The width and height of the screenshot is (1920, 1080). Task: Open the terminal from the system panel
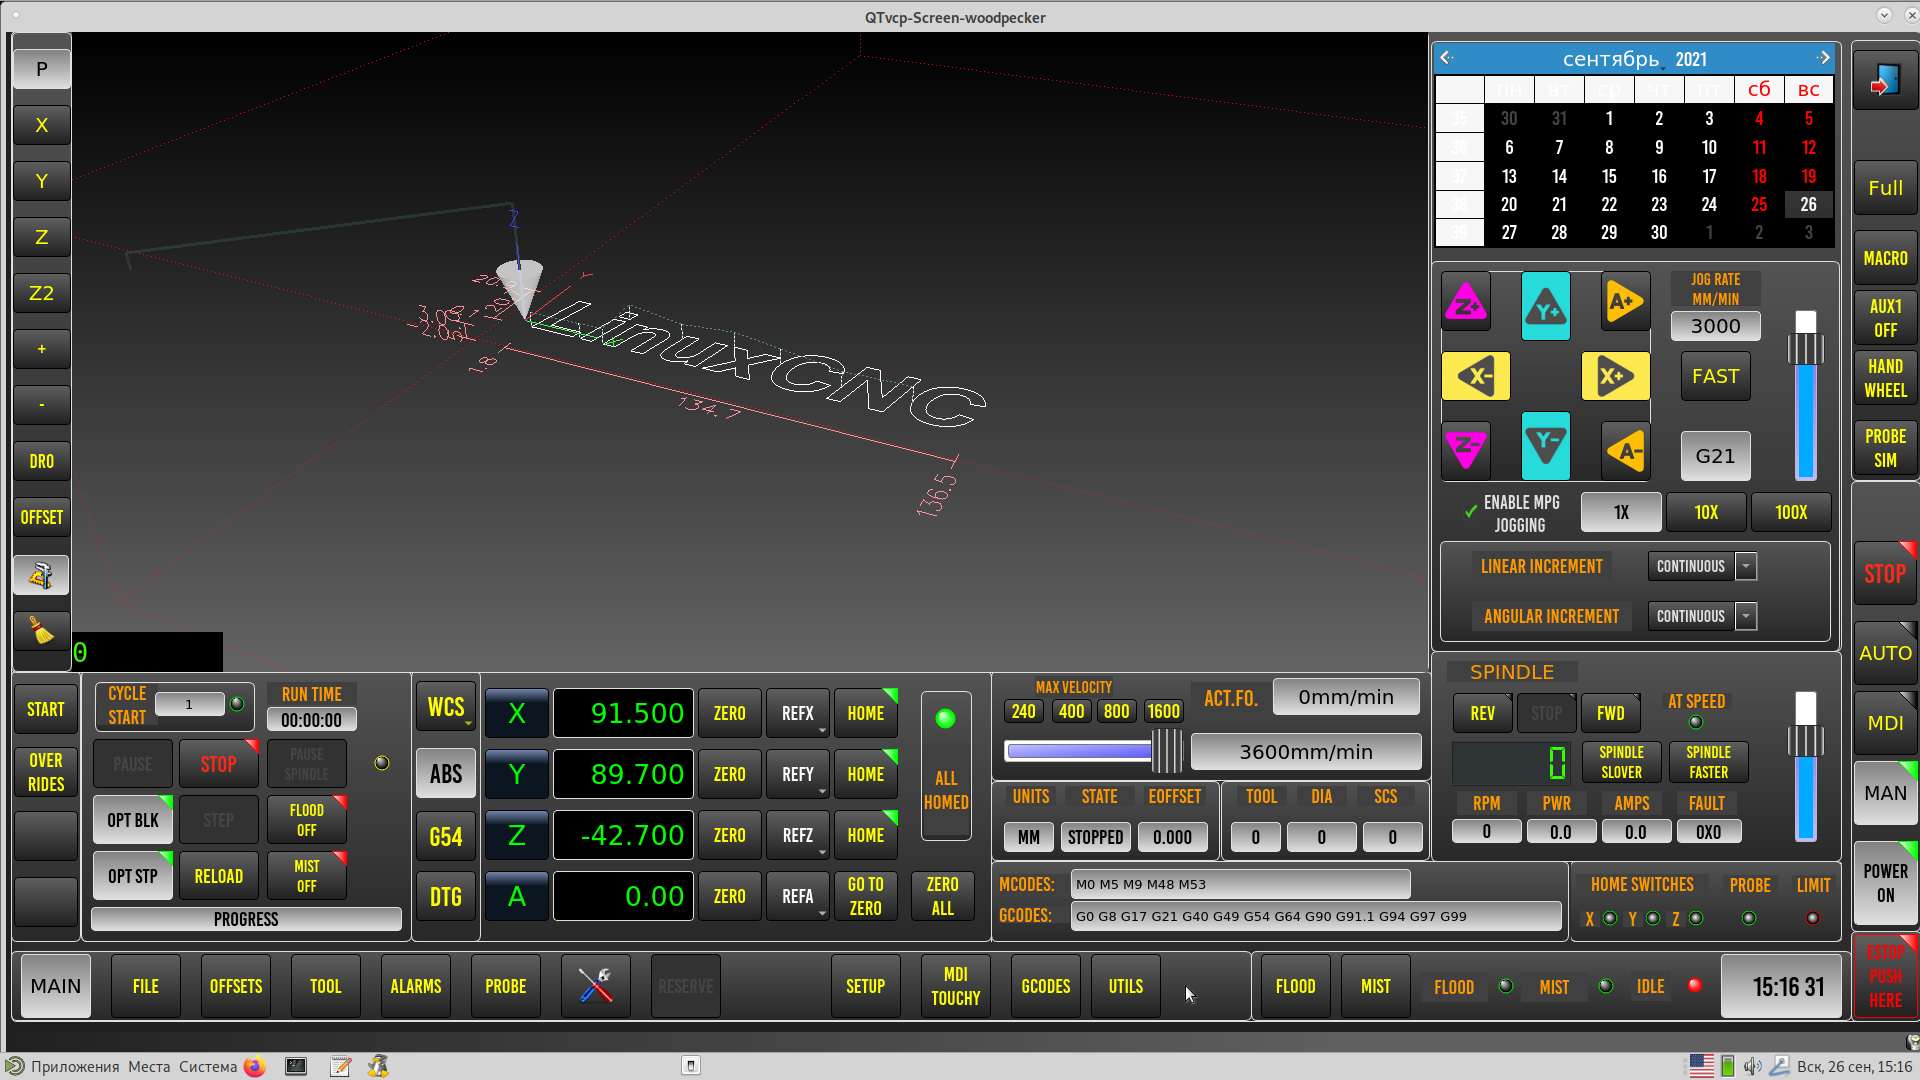point(296,1066)
